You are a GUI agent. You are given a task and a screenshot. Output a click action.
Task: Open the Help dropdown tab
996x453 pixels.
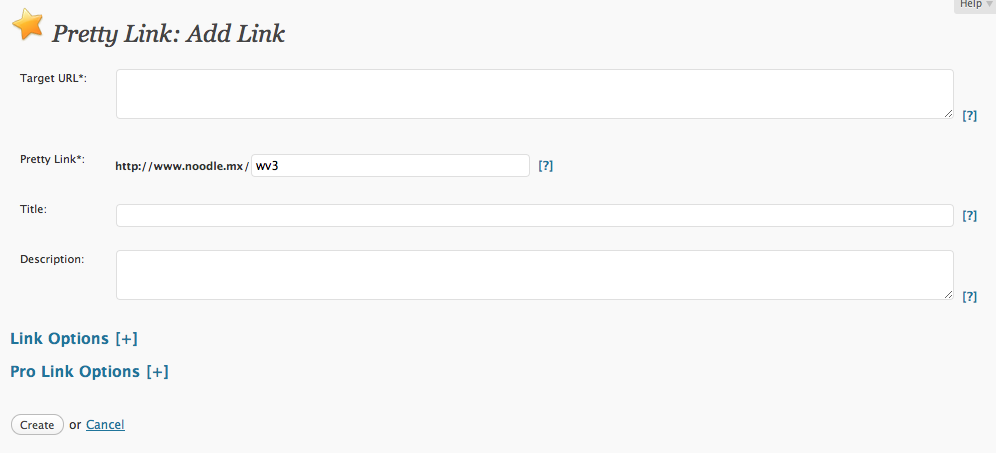pyautogui.click(x=975, y=5)
